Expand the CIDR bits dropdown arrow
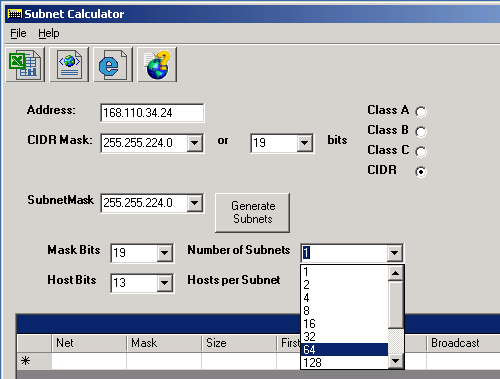 click(x=304, y=143)
